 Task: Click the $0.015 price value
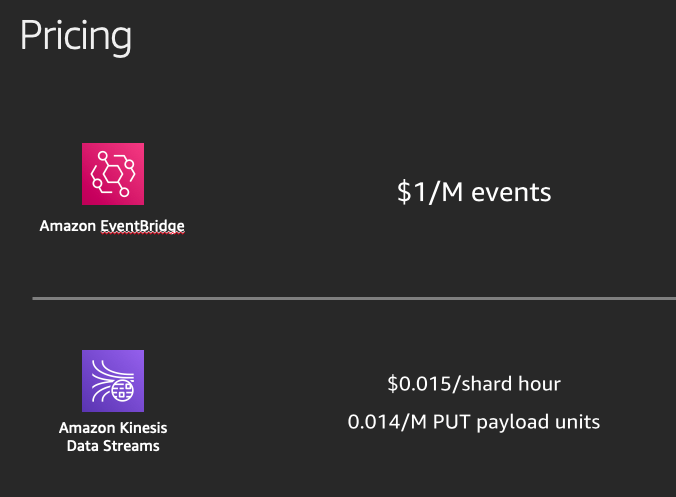click(419, 384)
